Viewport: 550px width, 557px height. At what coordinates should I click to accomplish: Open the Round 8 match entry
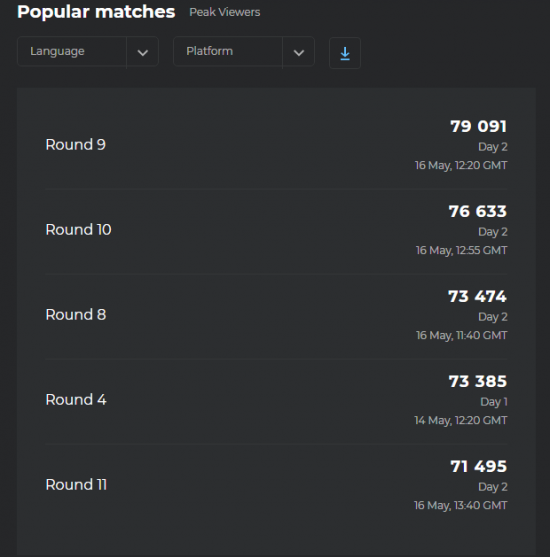tap(276, 316)
